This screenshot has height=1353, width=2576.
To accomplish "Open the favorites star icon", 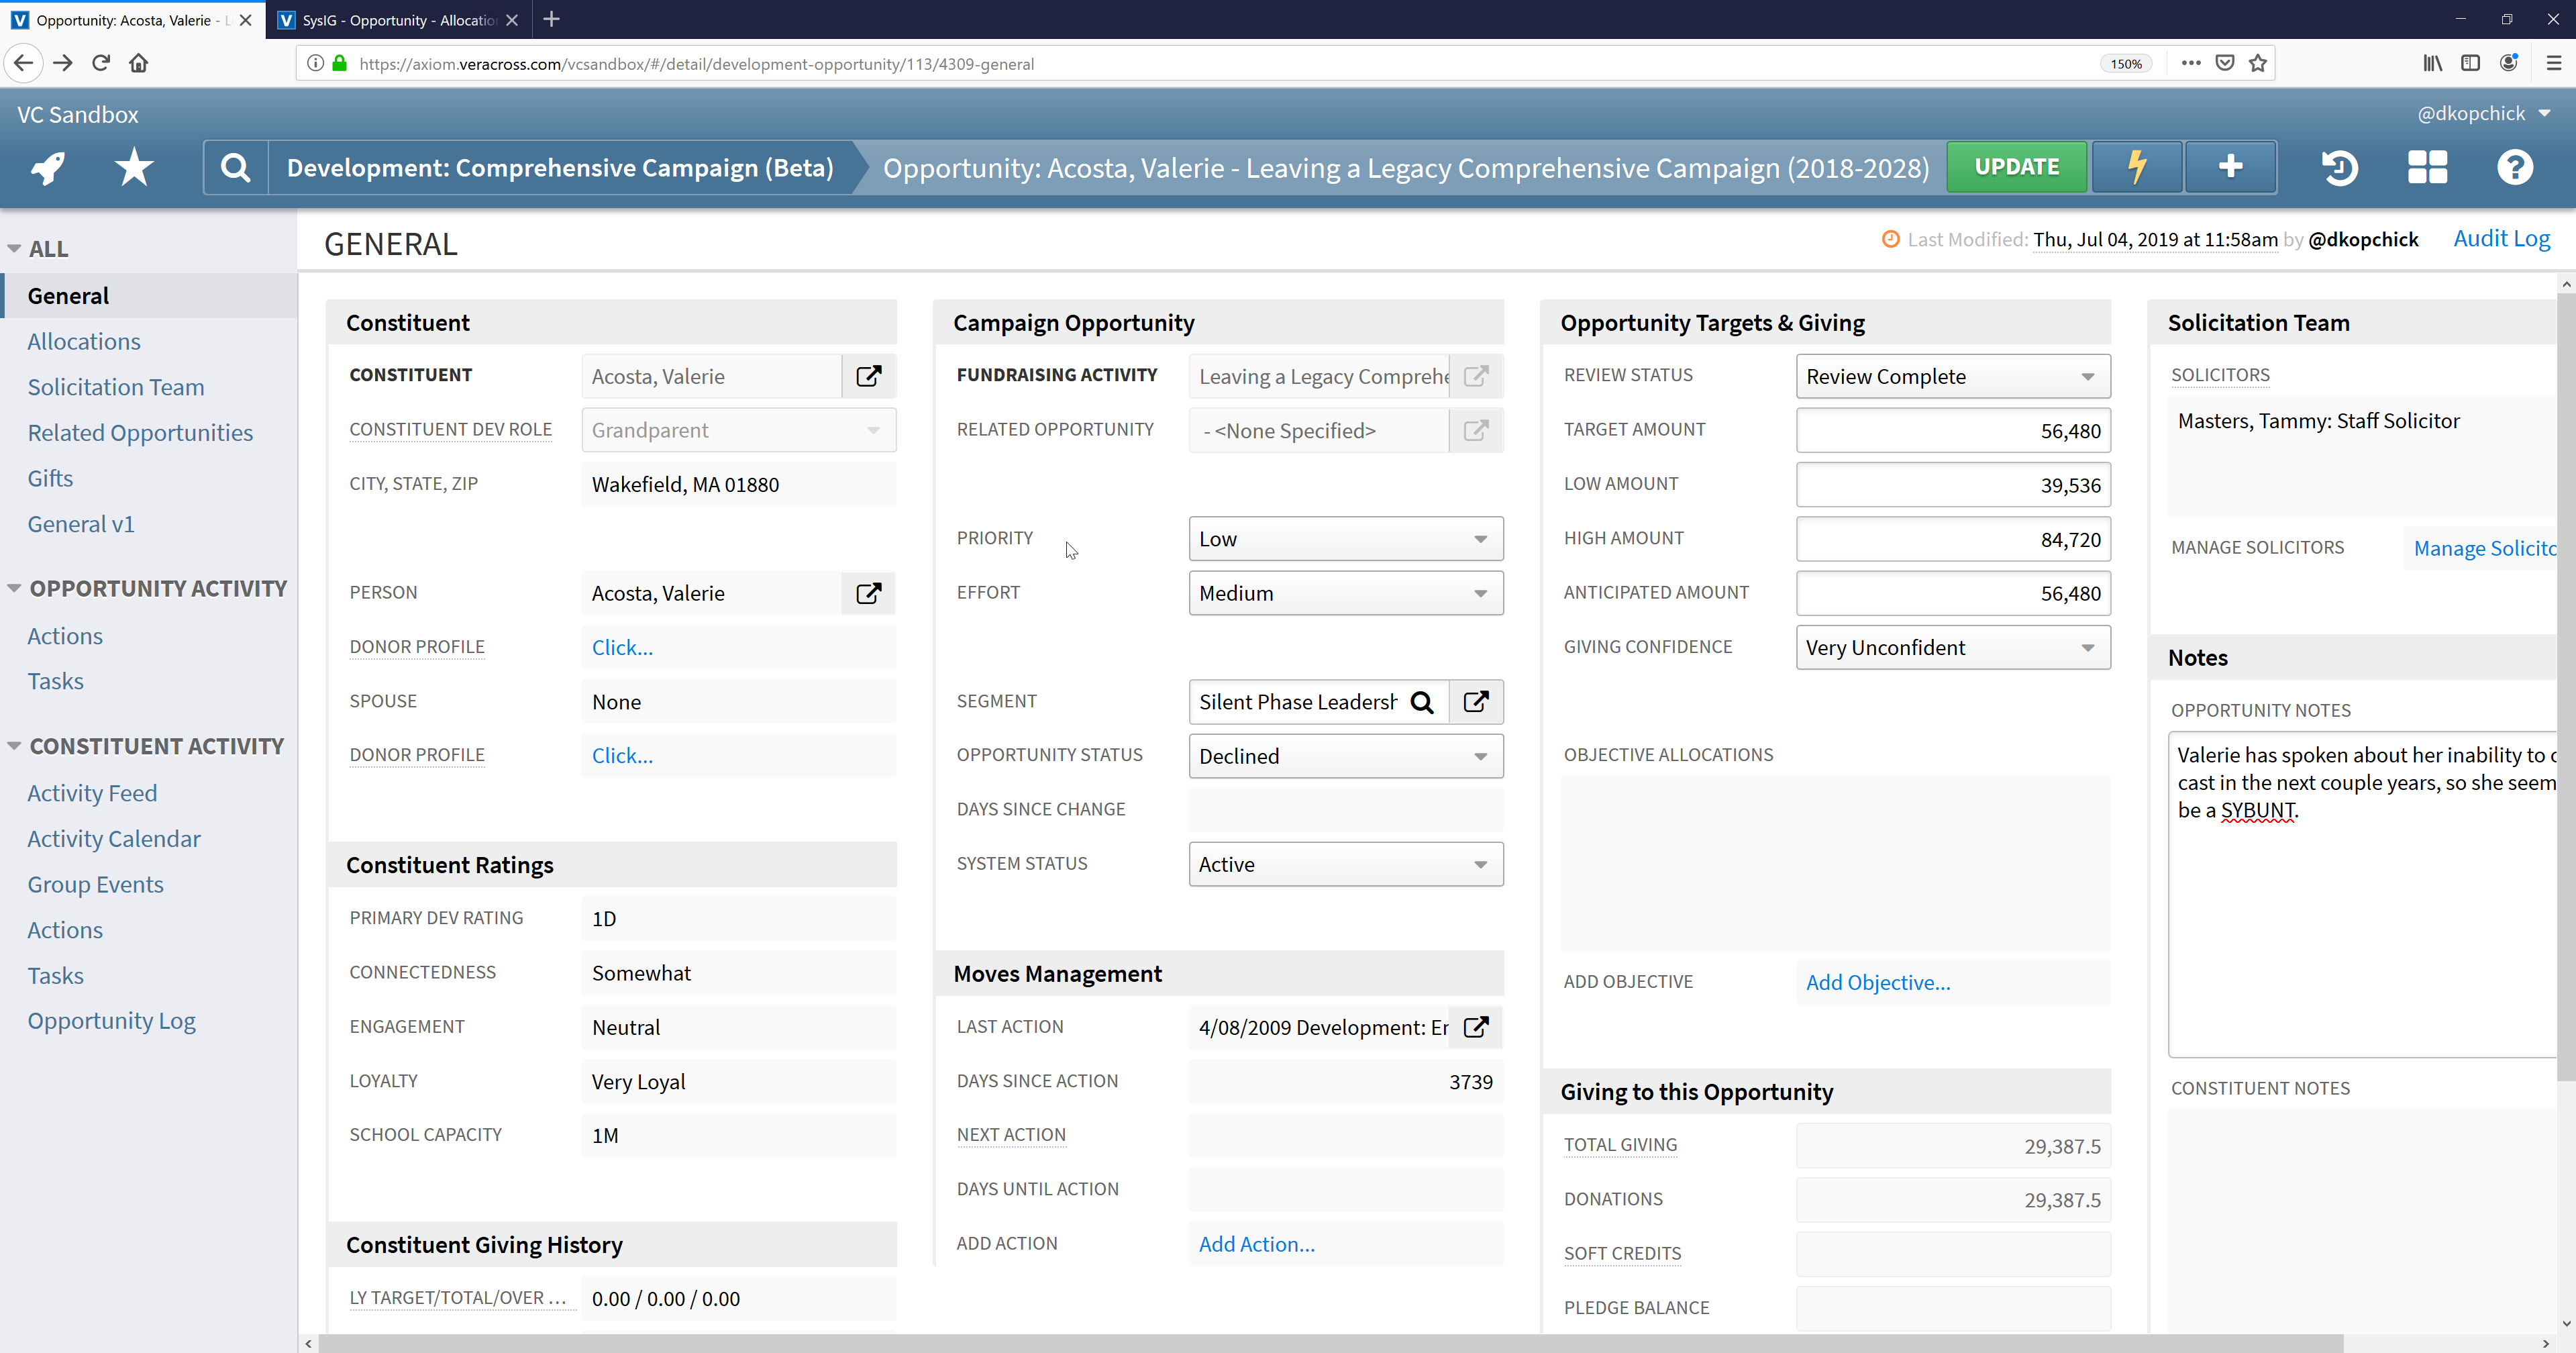I will pos(134,167).
